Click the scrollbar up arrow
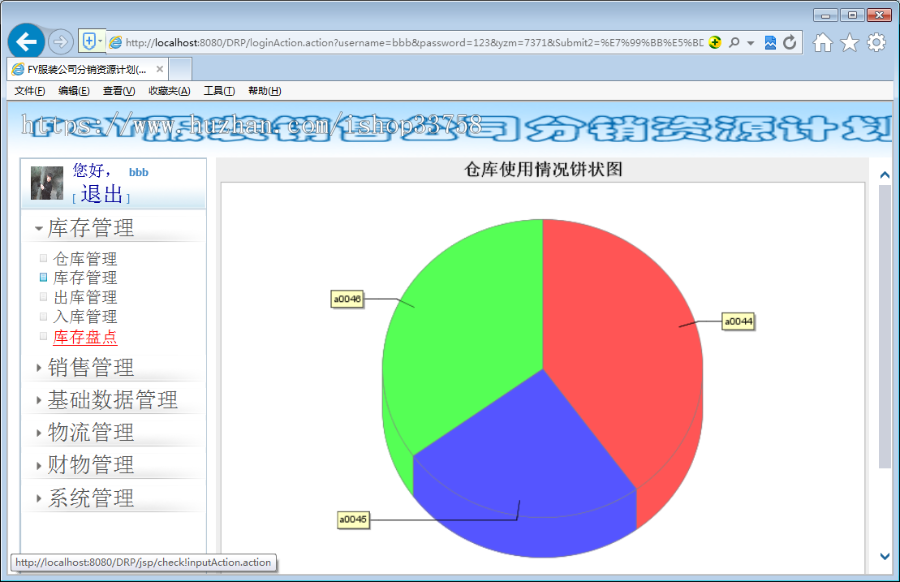 [x=883, y=173]
